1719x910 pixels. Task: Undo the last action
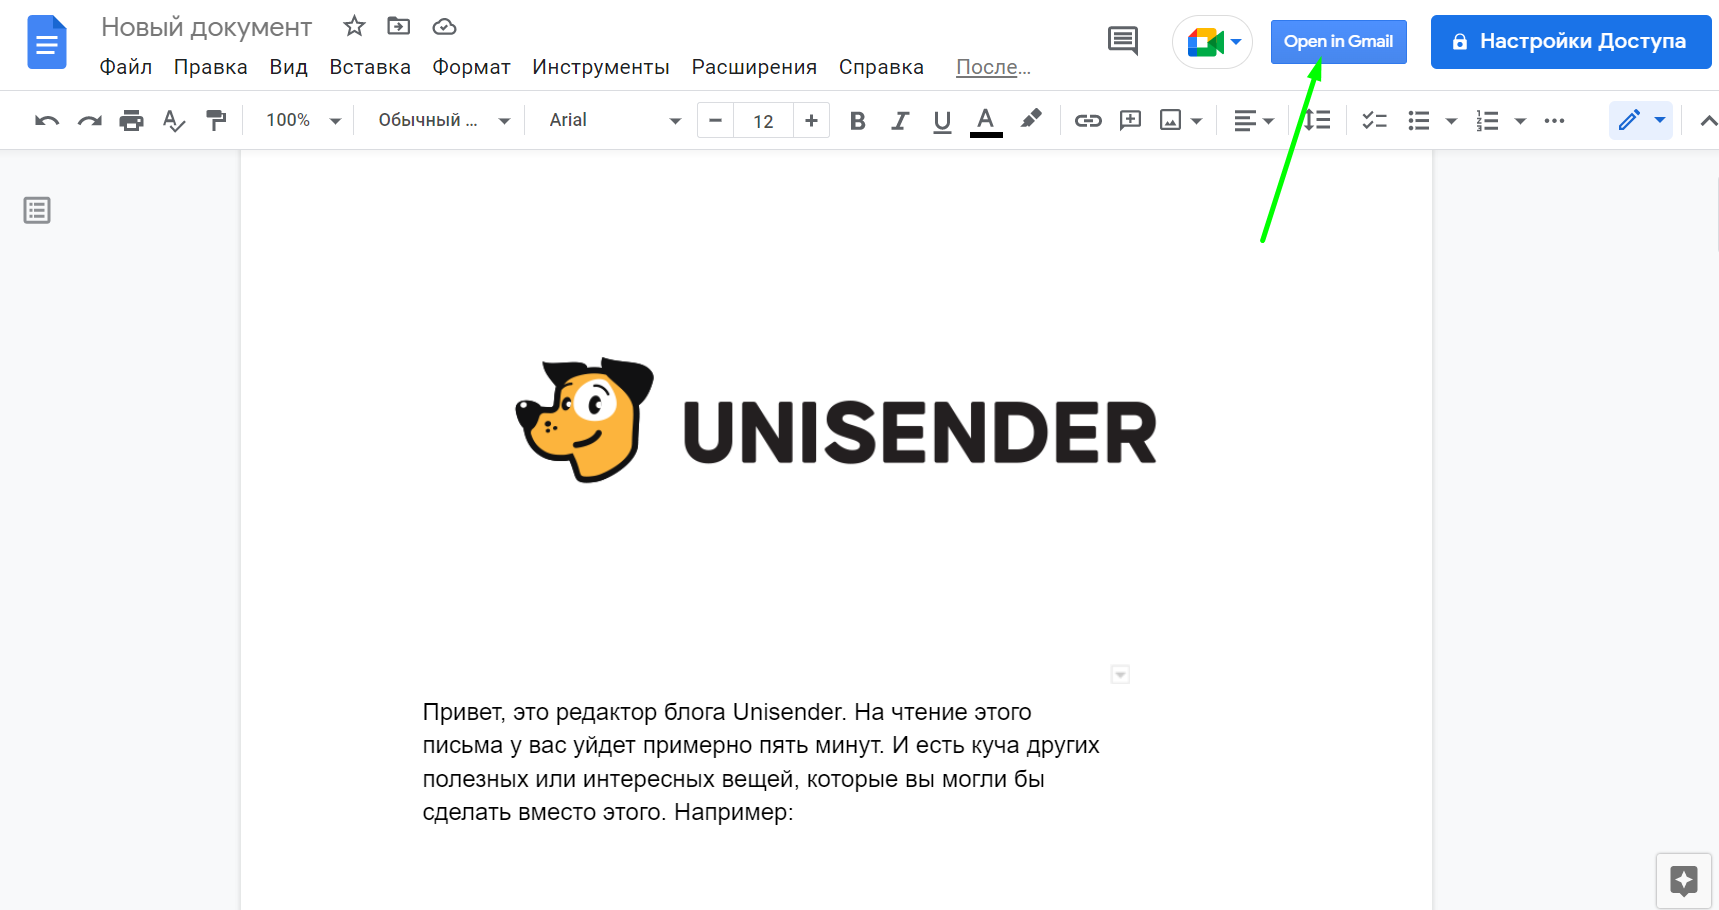47,121
